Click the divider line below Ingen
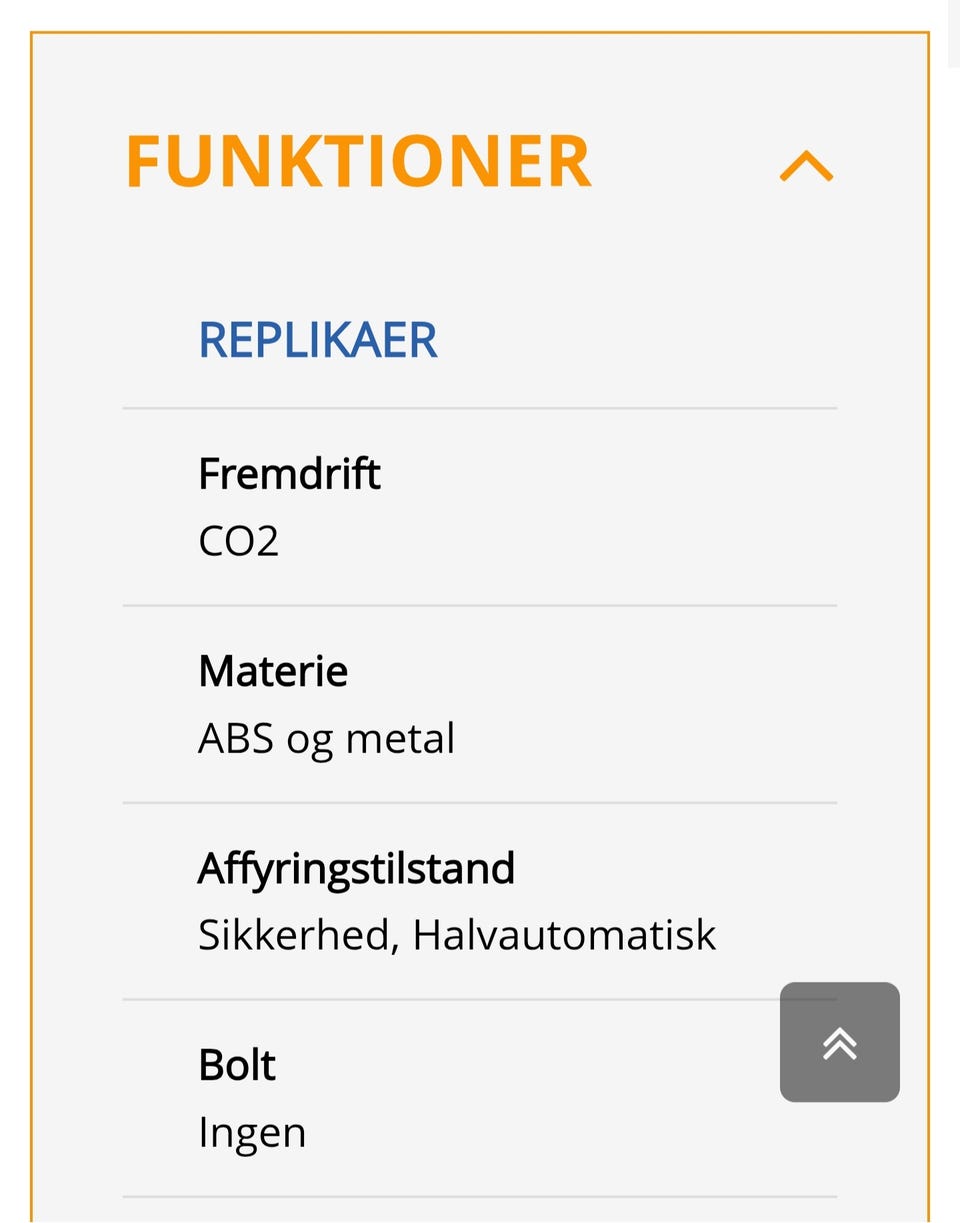Viewport: 960px width, 1223px height. pyautogui.click(x=480, y=1196)
